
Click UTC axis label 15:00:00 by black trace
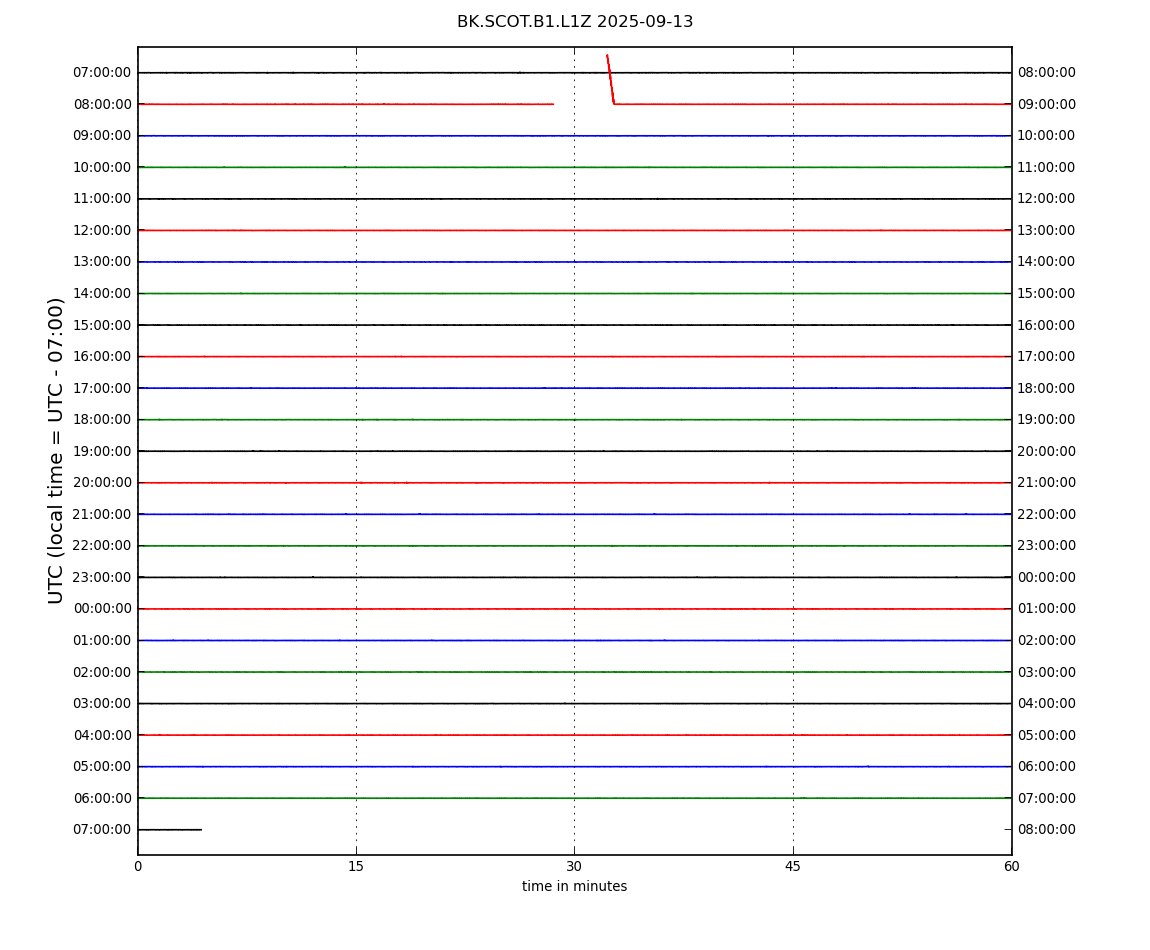[x=102, y=325]
